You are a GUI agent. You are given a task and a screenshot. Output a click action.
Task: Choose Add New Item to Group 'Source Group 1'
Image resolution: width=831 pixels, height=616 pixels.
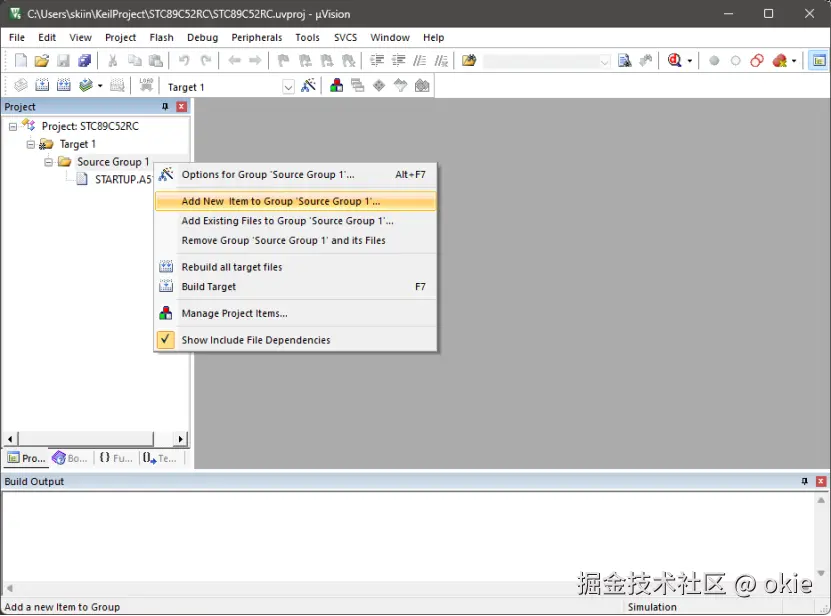[x=296, y=201]
